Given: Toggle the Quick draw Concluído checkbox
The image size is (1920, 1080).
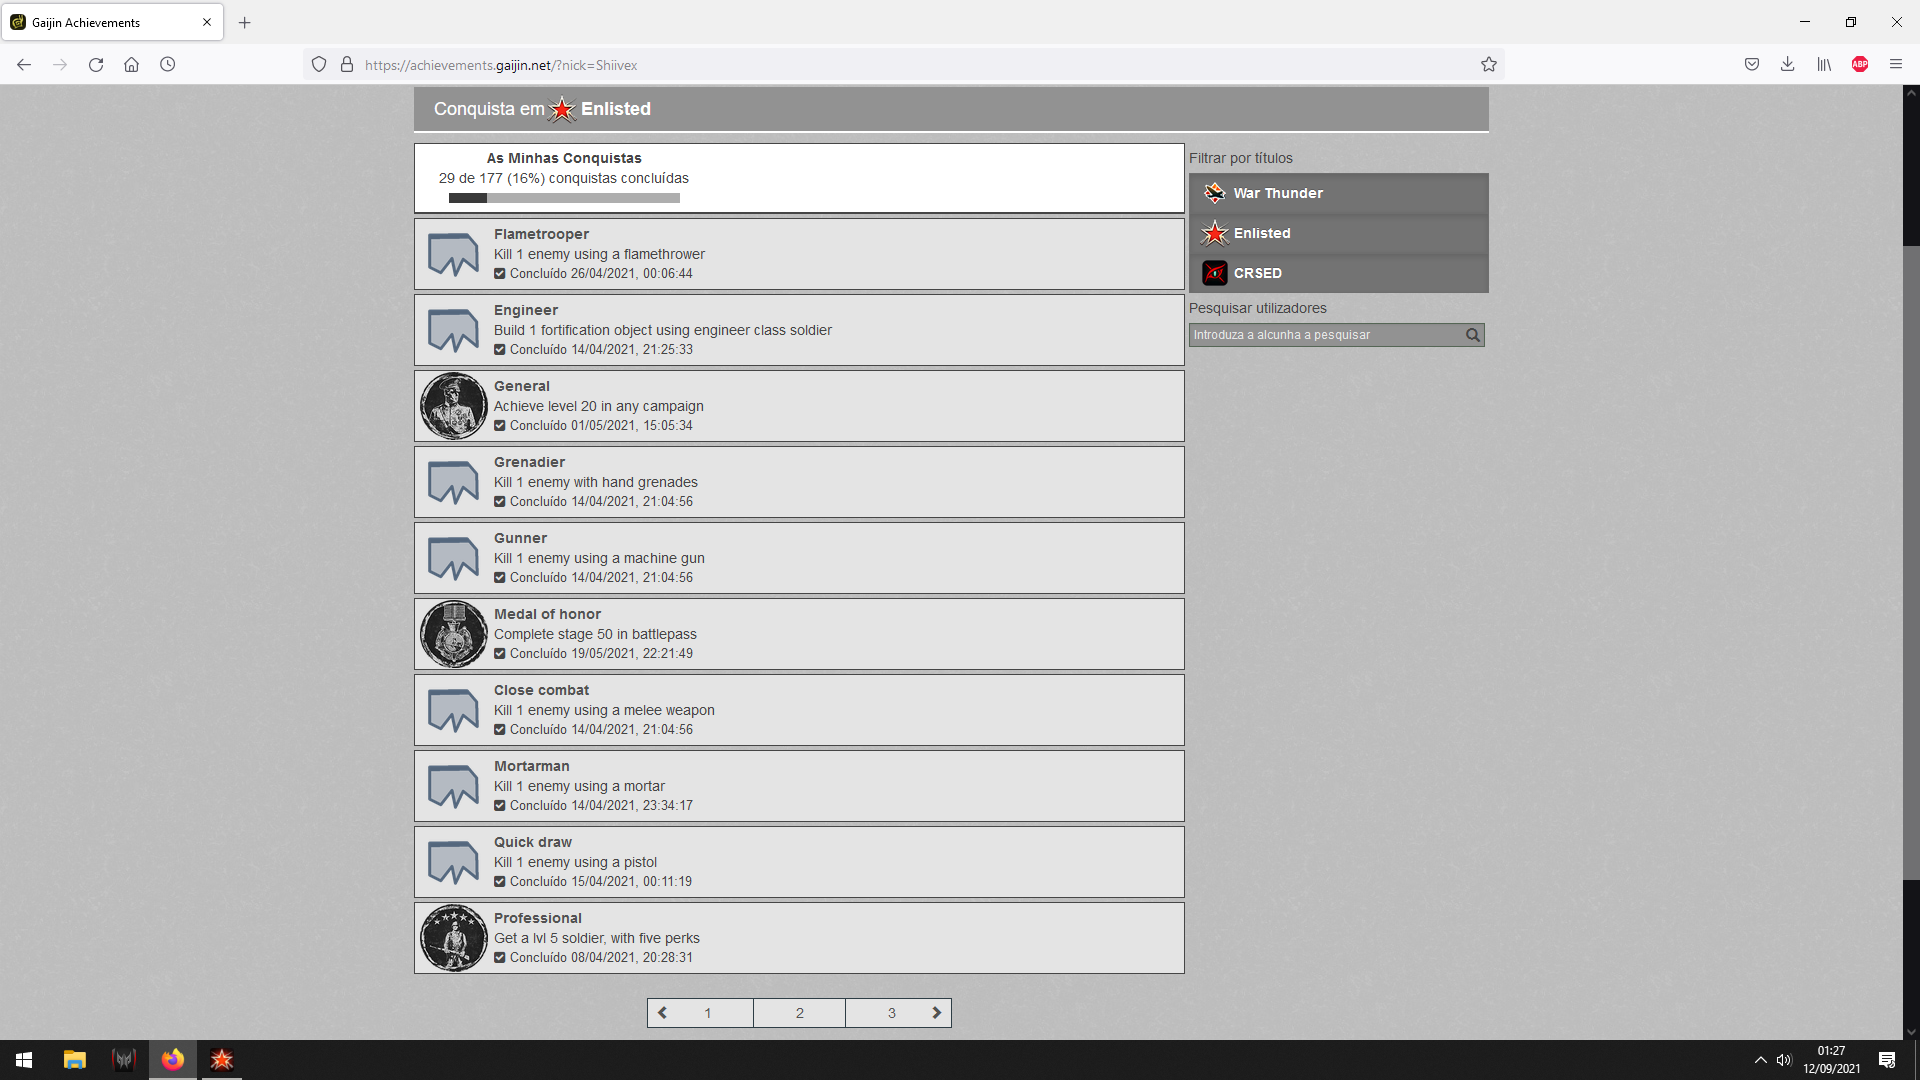Looking at the screenshot, I should pos(499,882).
